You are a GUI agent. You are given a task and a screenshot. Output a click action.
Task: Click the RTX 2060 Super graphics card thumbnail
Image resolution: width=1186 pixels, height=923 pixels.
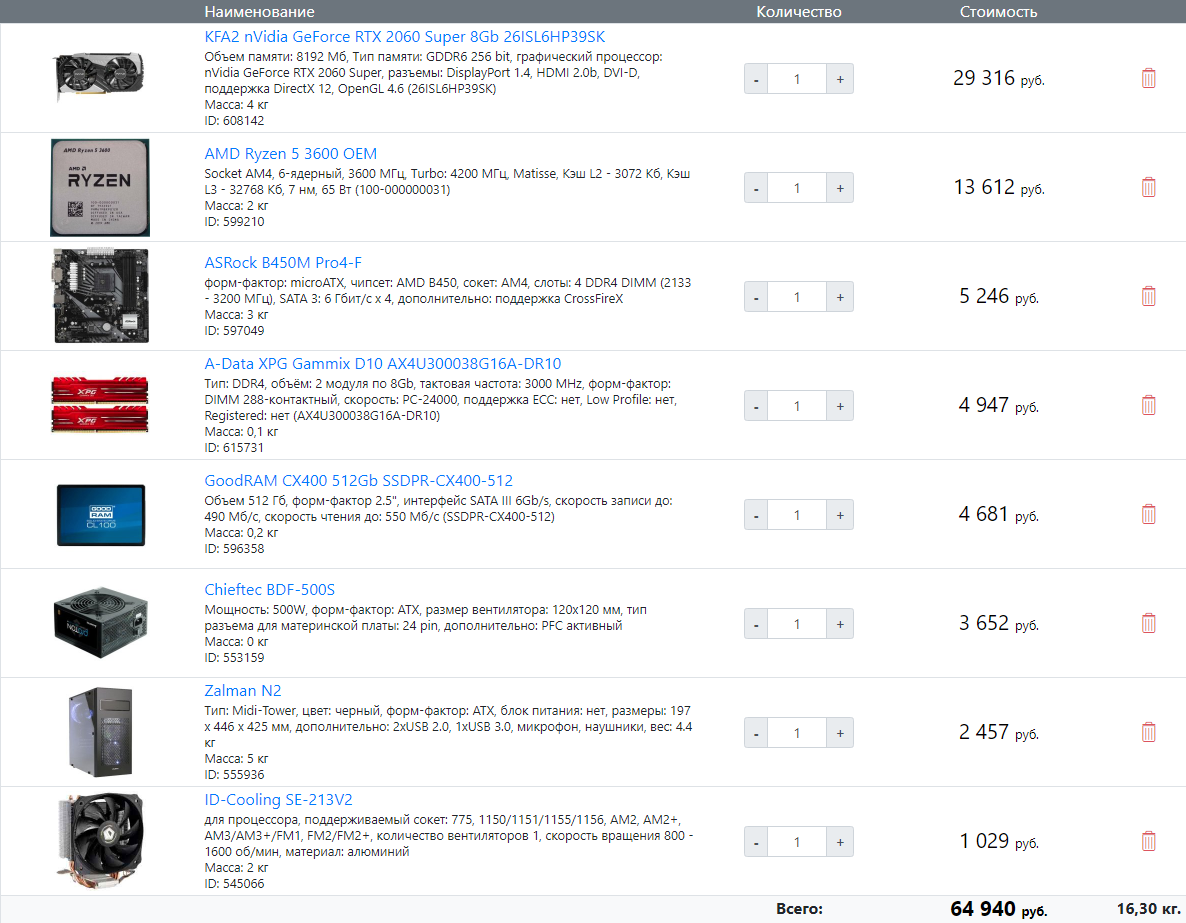coord(99,76)
